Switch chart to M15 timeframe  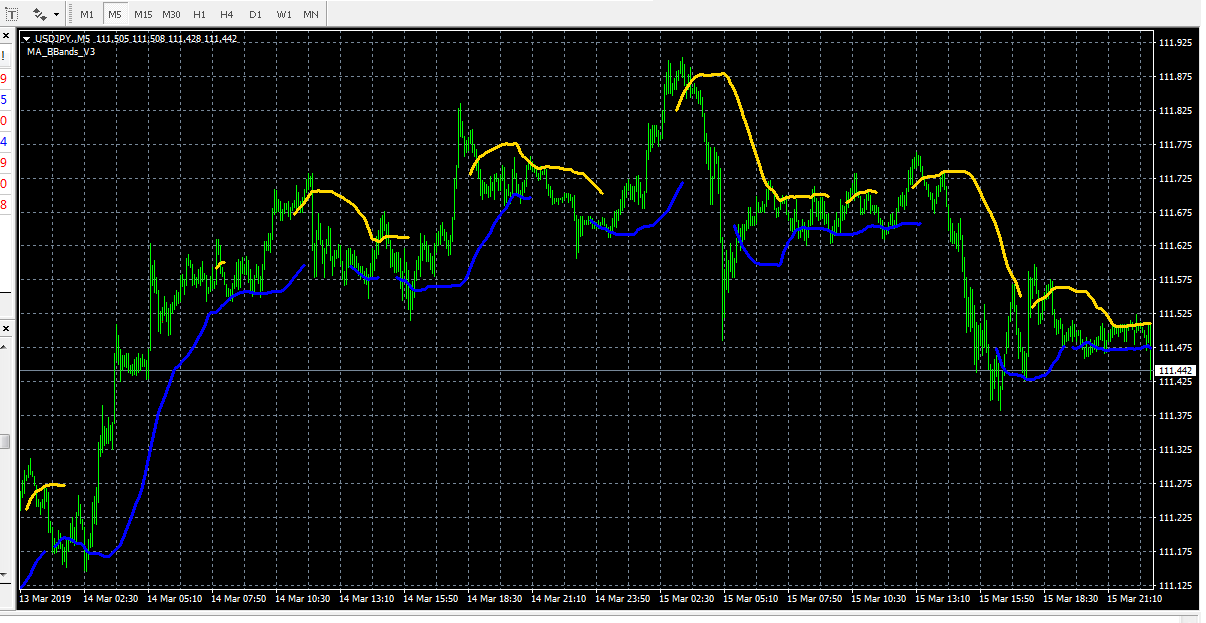[143, 15]
